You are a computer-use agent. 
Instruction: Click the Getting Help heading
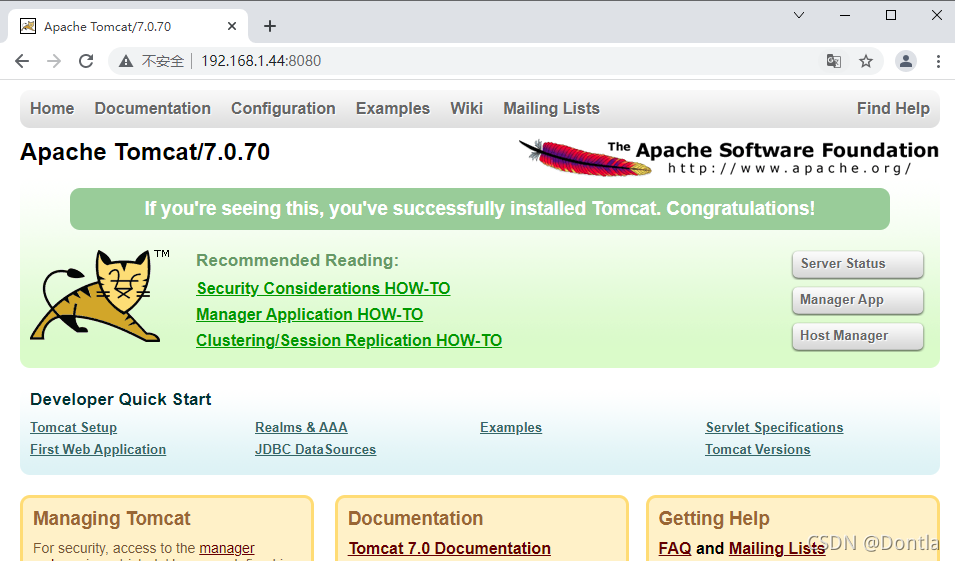click(714, 518)
